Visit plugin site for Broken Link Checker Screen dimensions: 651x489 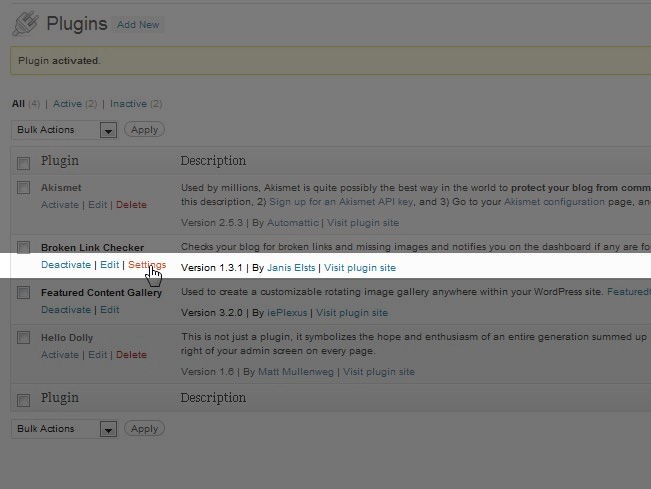(360, 268)
